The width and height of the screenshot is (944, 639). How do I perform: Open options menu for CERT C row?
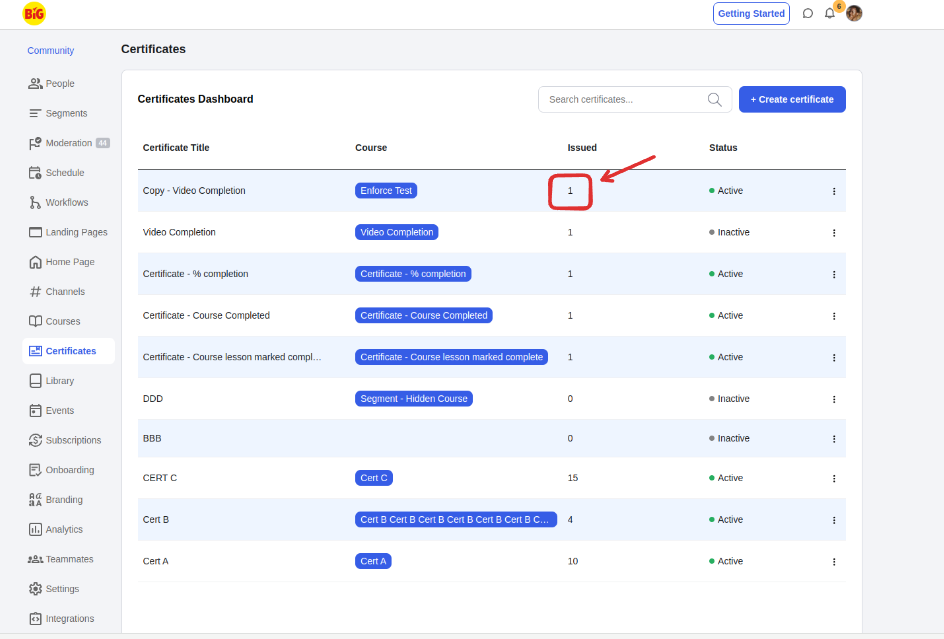(834, 478)
